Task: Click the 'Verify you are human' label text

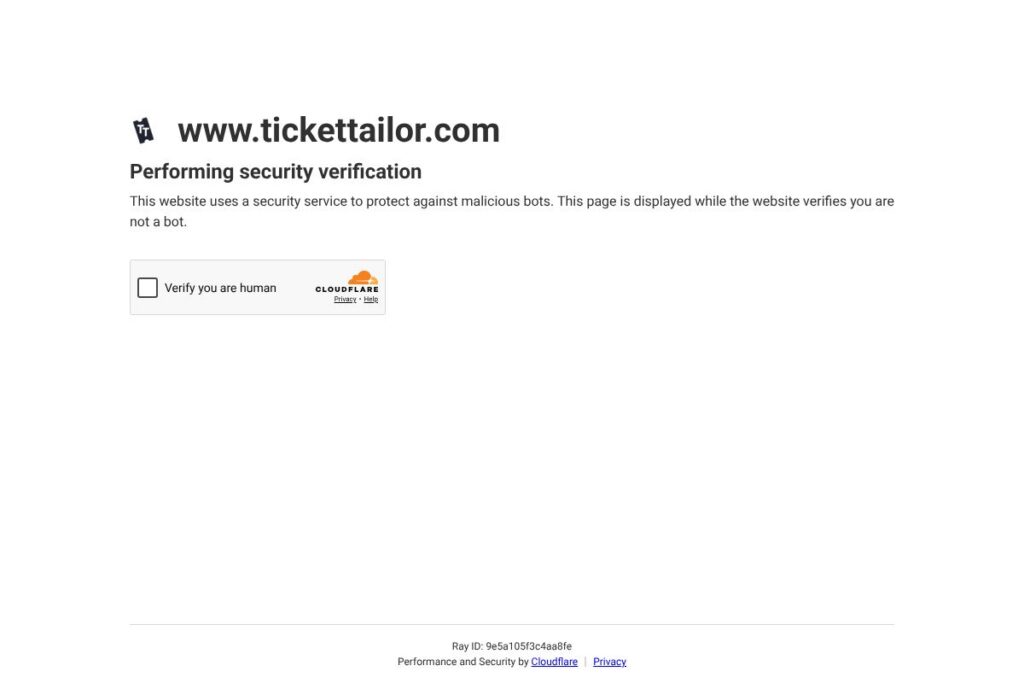Action: pyautogui.click(x=220, y=288)
